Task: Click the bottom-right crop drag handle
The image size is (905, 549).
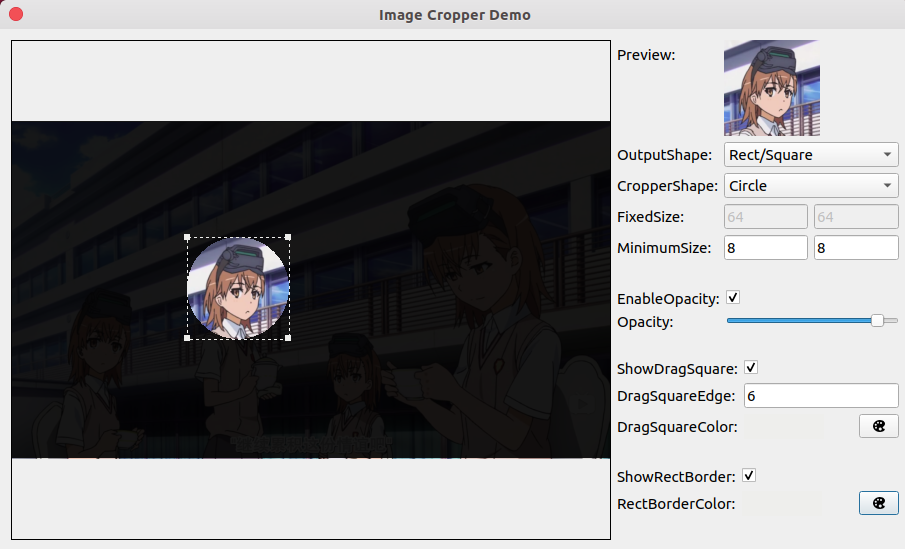Action: coord(288,338)
